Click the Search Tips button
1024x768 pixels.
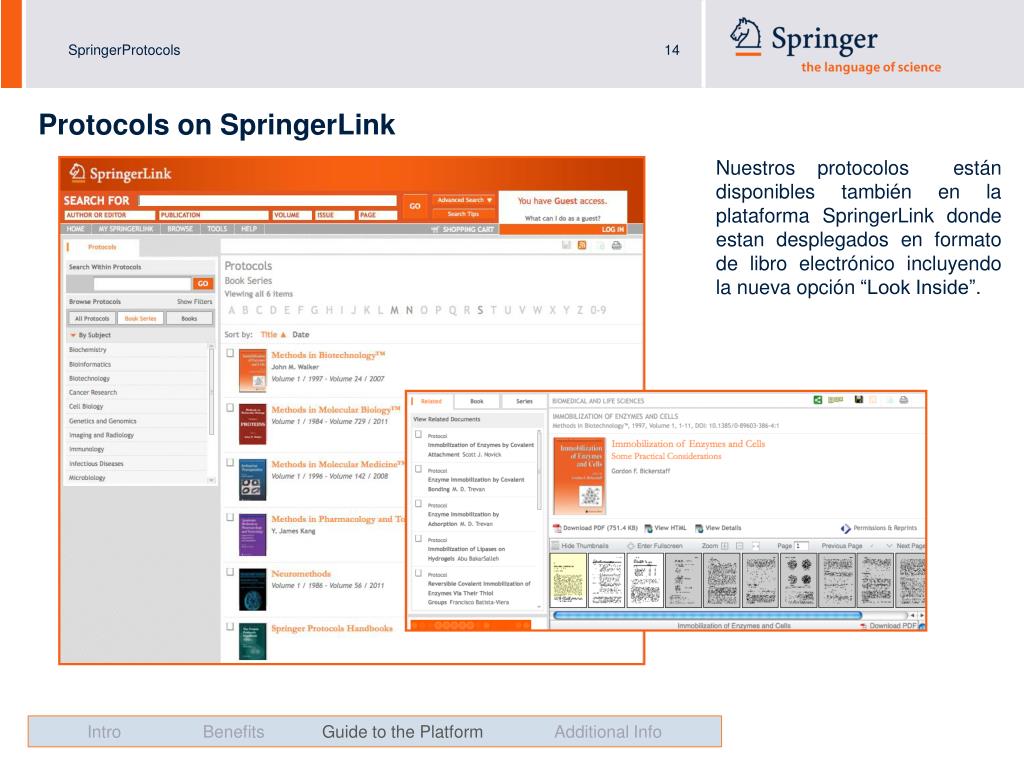pyautogui.click(x=463, y=214)
